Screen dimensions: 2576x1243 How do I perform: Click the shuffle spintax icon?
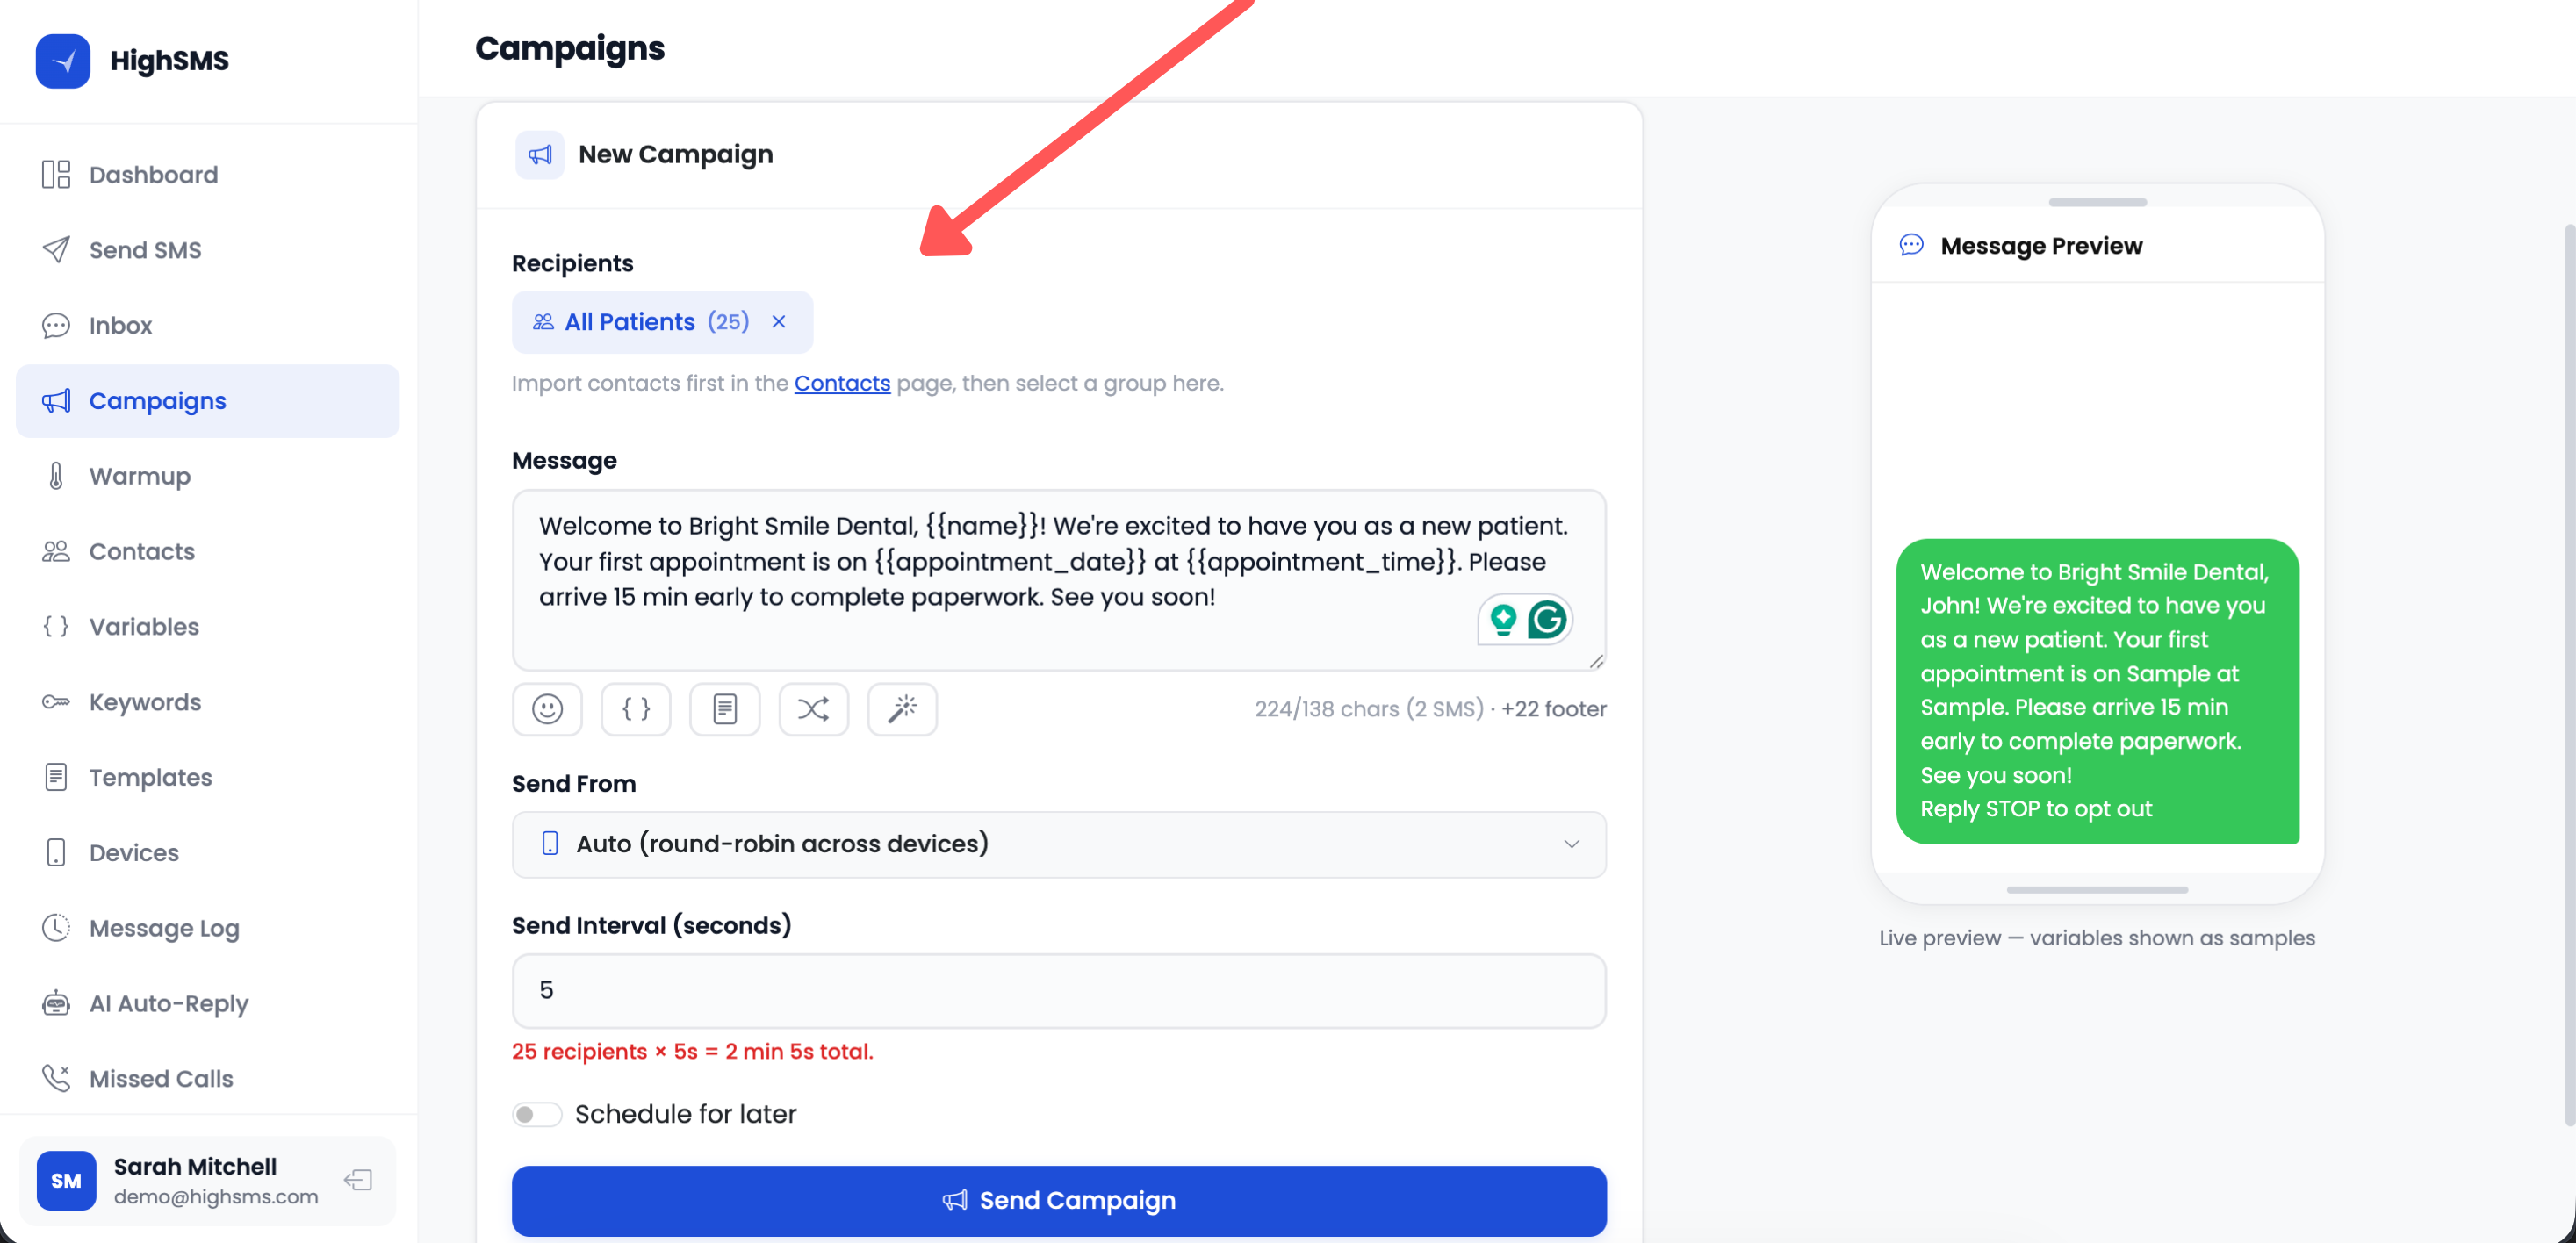tap(813, 709)
